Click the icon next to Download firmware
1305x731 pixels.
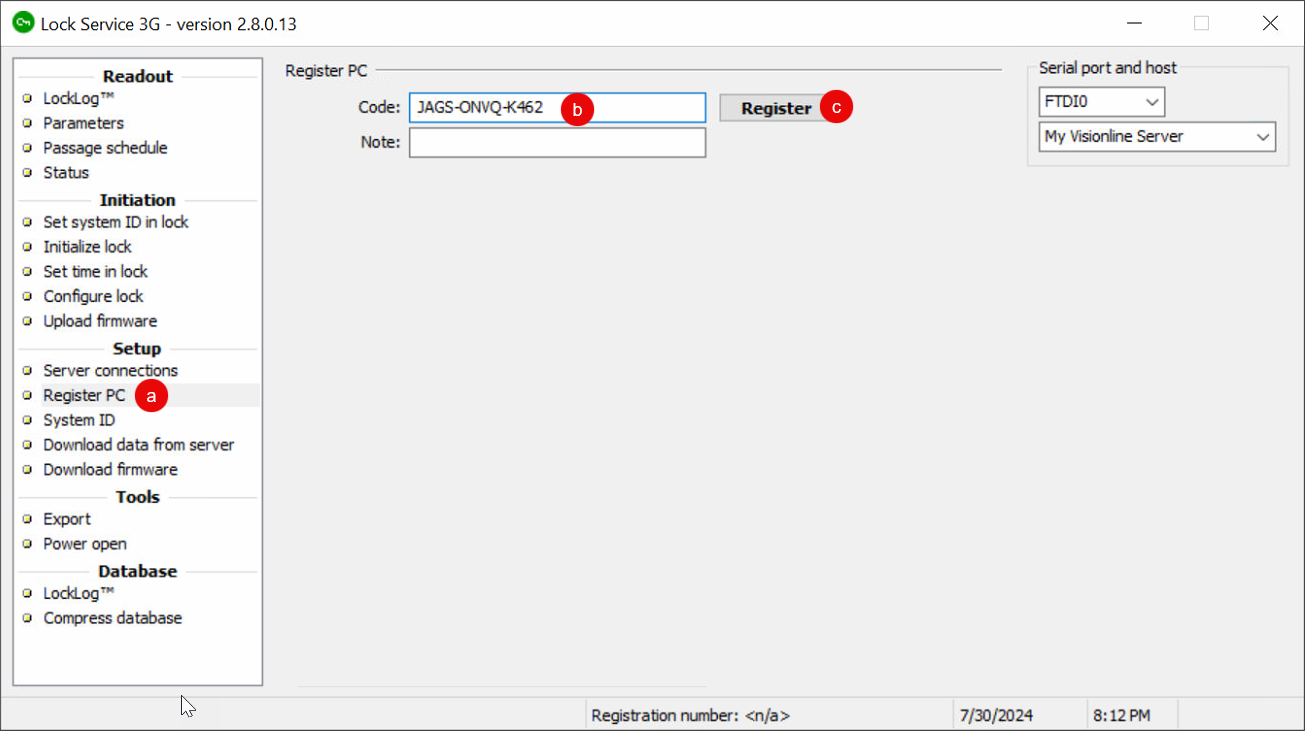click(28, 469)
